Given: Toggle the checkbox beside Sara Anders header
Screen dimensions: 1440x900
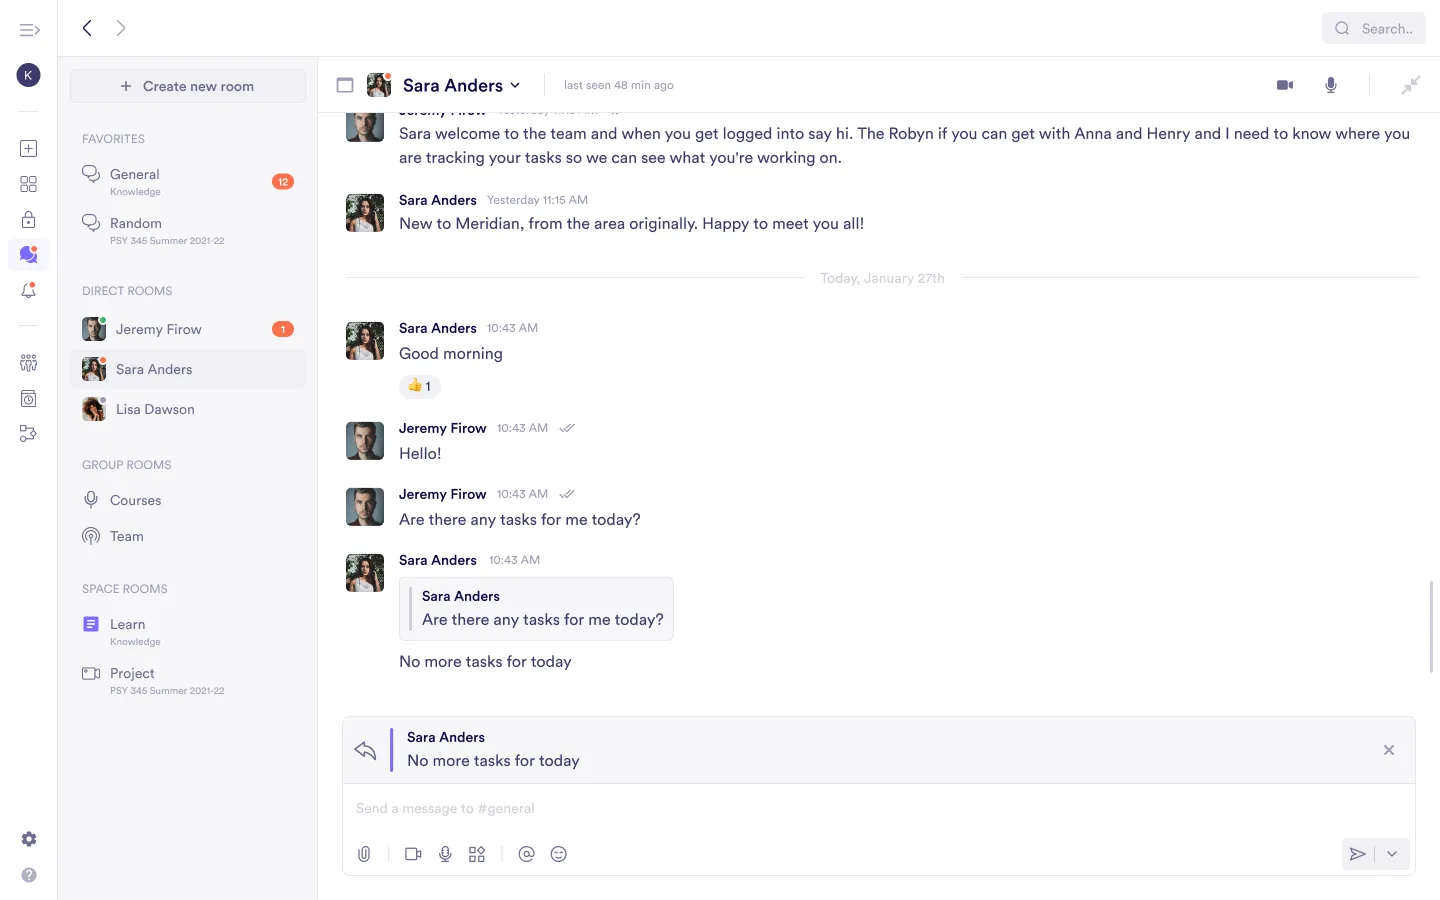Looking at the screenshot, I should click(345, 85).
